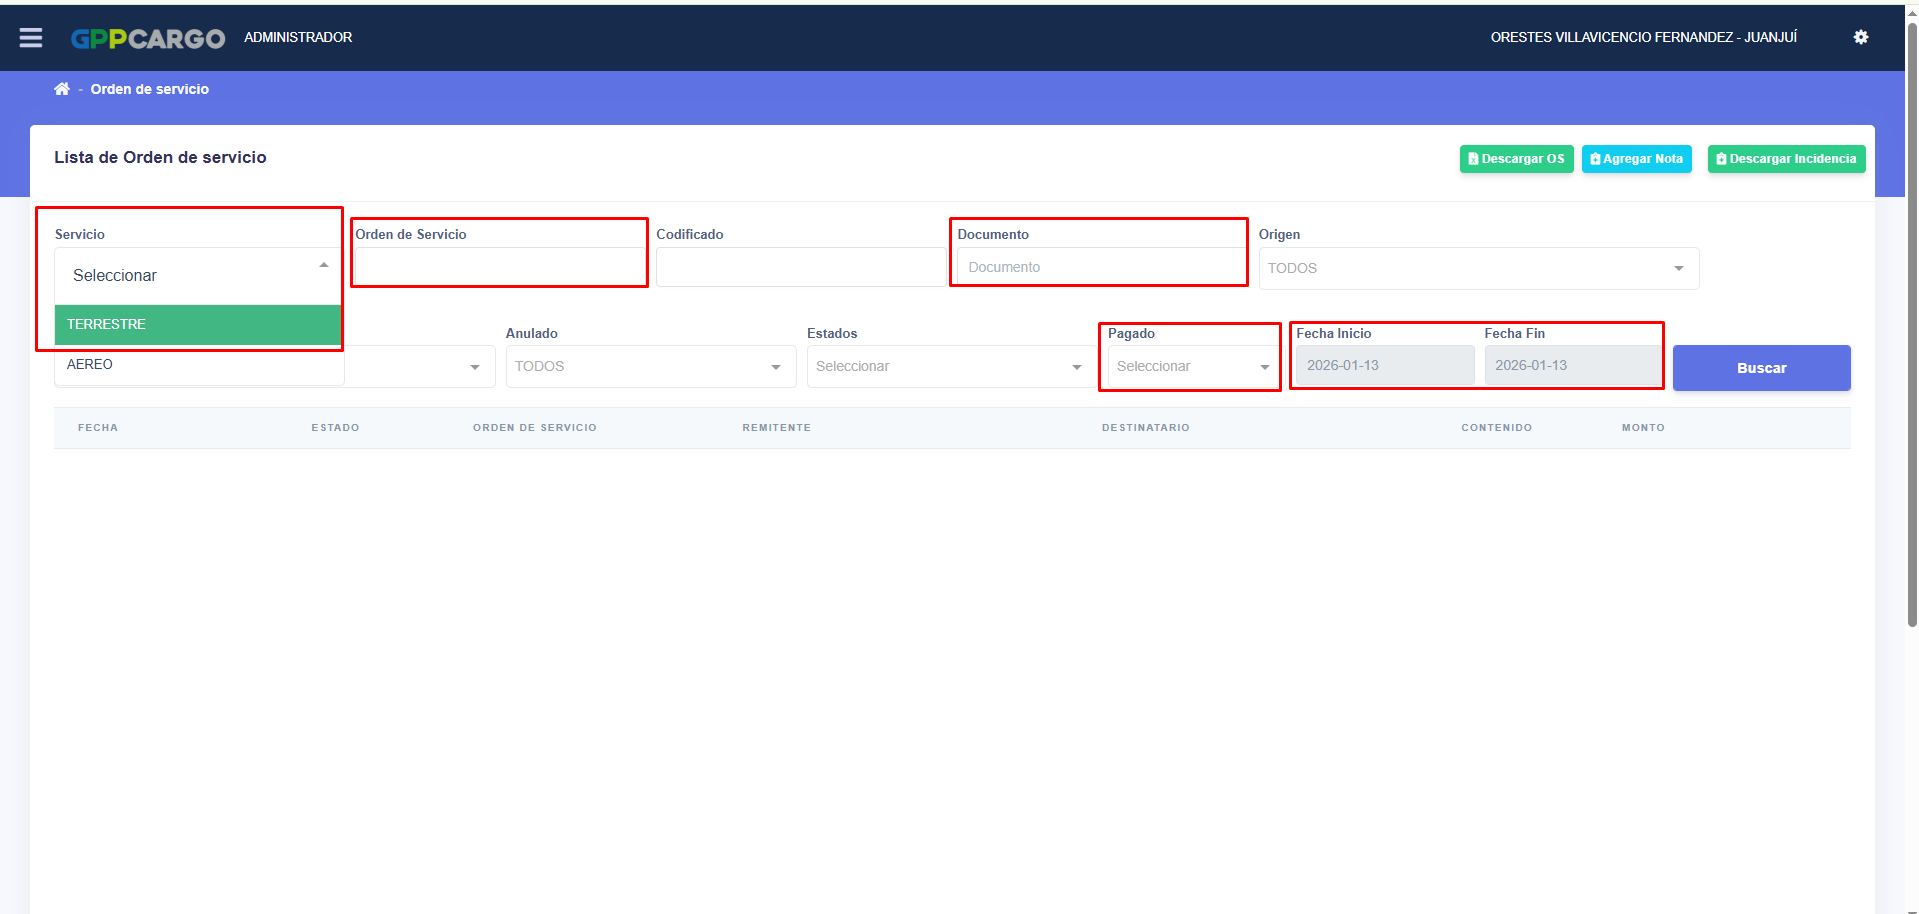
Task: Open the Anulado dropdown
Action: point(650,367)
